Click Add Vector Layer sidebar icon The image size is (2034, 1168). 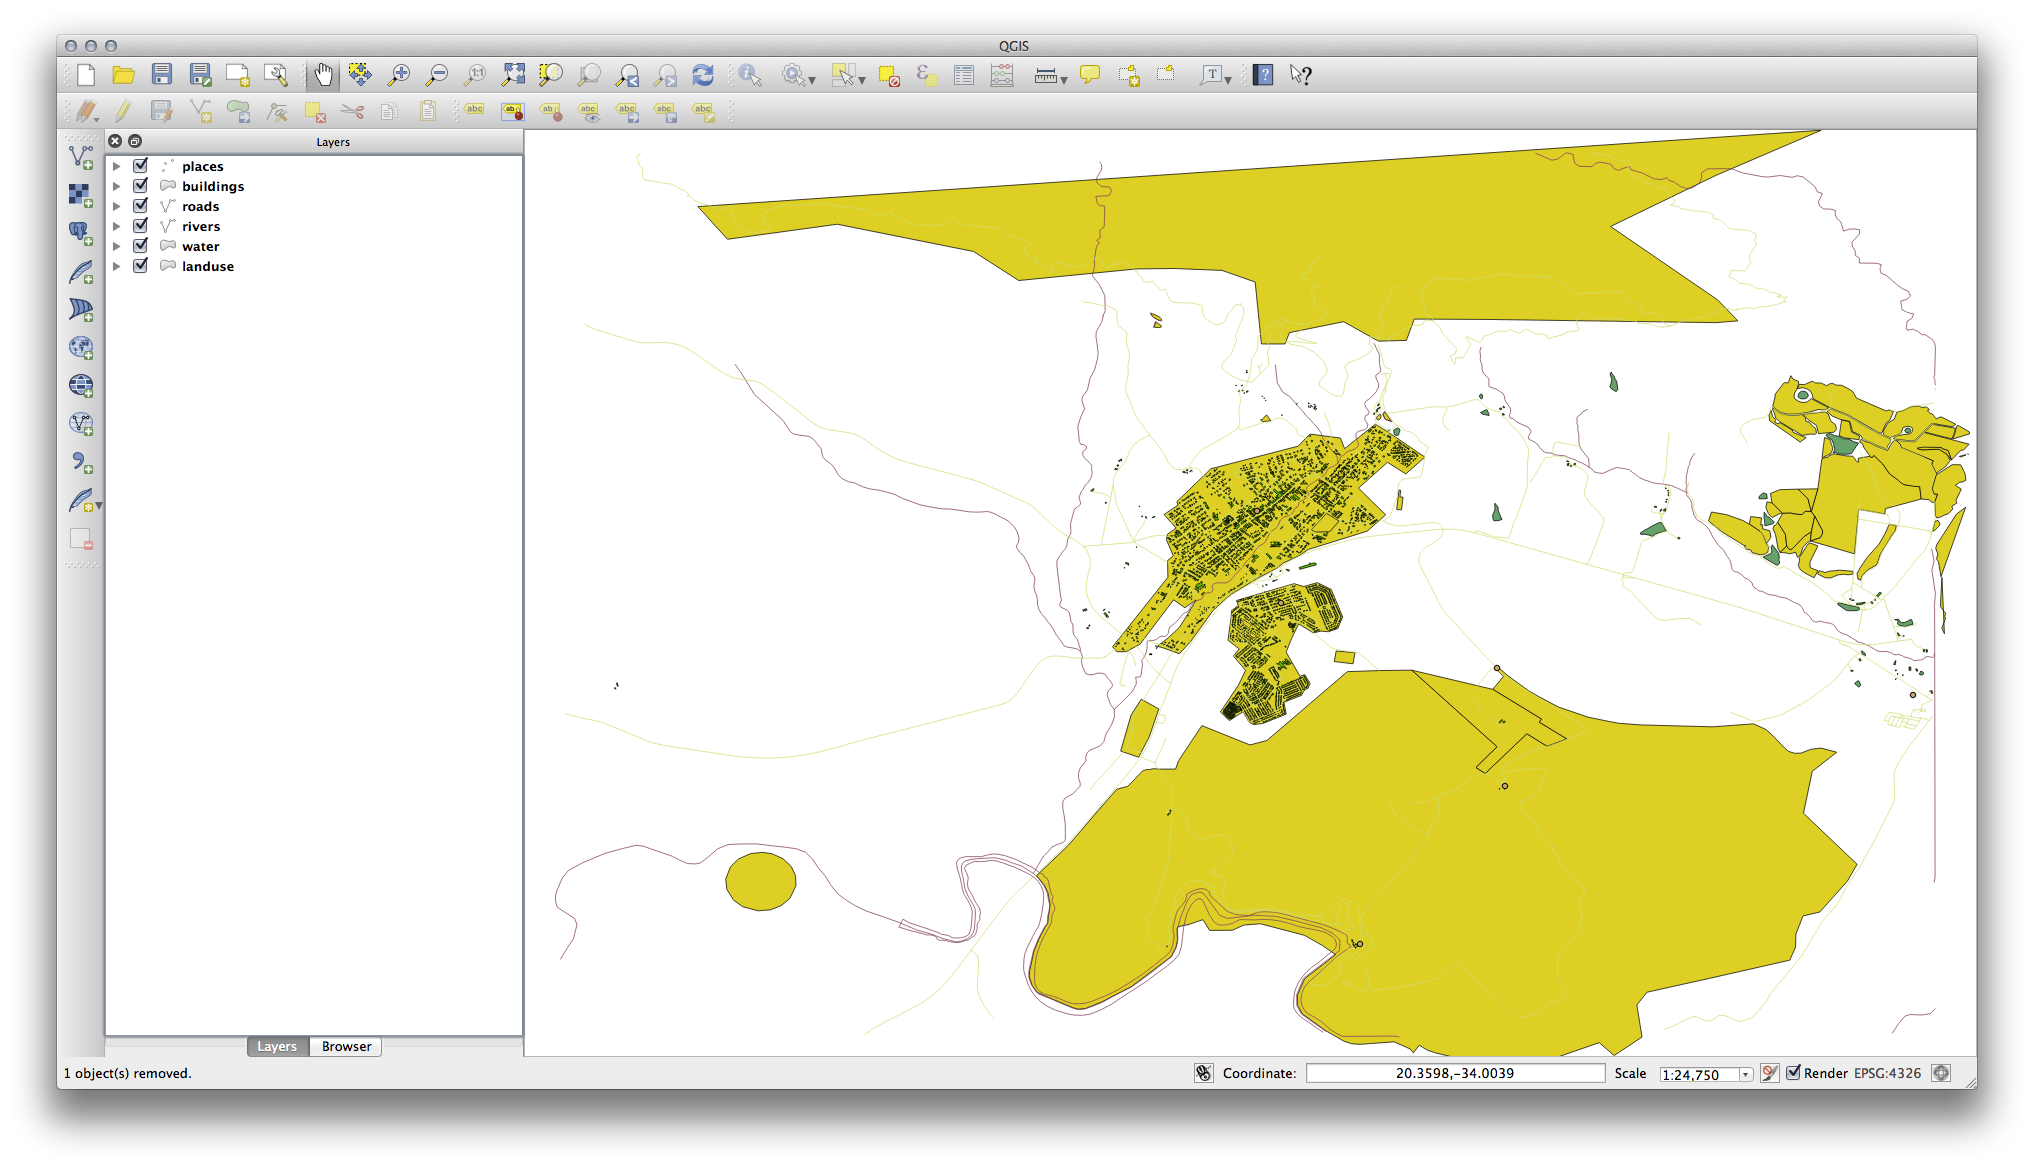81,157
